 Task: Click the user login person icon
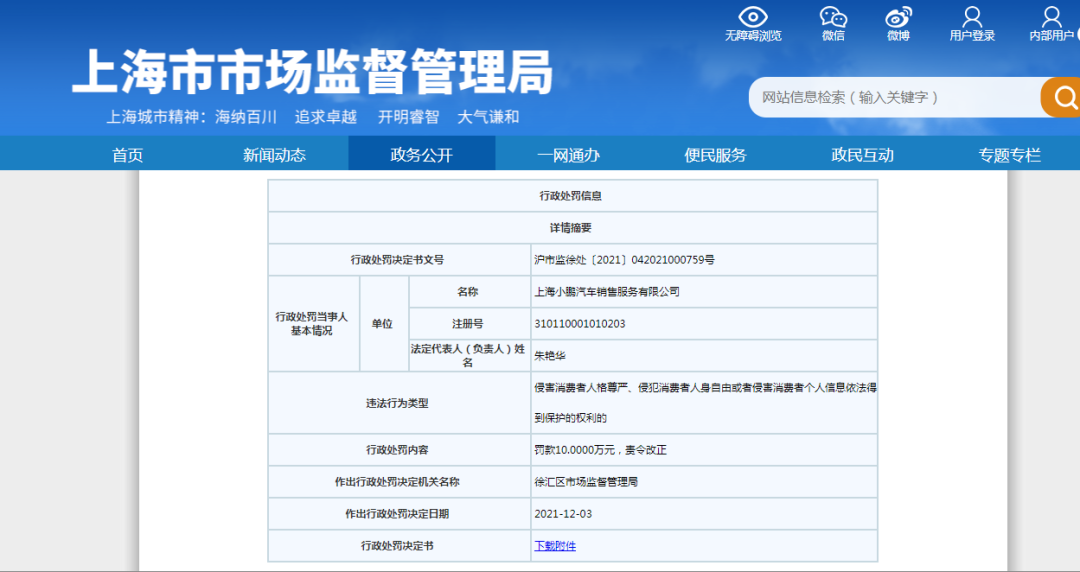(972, 18)
